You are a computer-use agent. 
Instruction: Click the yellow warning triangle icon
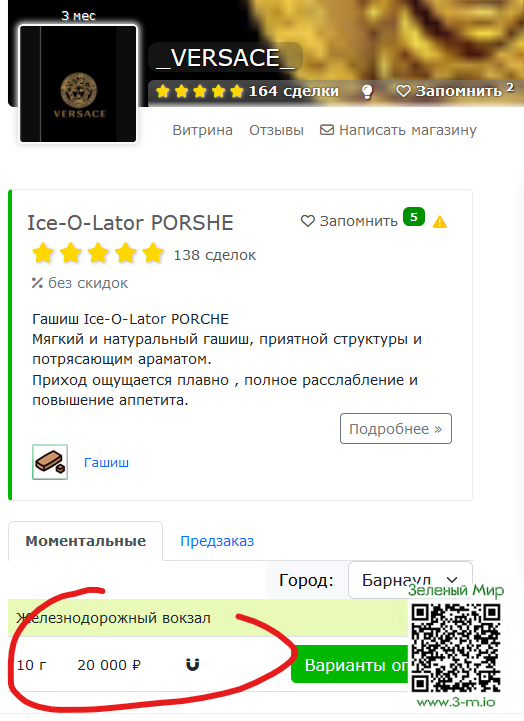[440, 222]
